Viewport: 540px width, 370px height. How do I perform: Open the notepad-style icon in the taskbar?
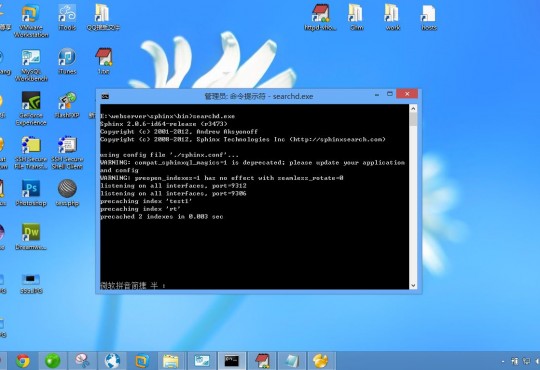coord(292,361)
